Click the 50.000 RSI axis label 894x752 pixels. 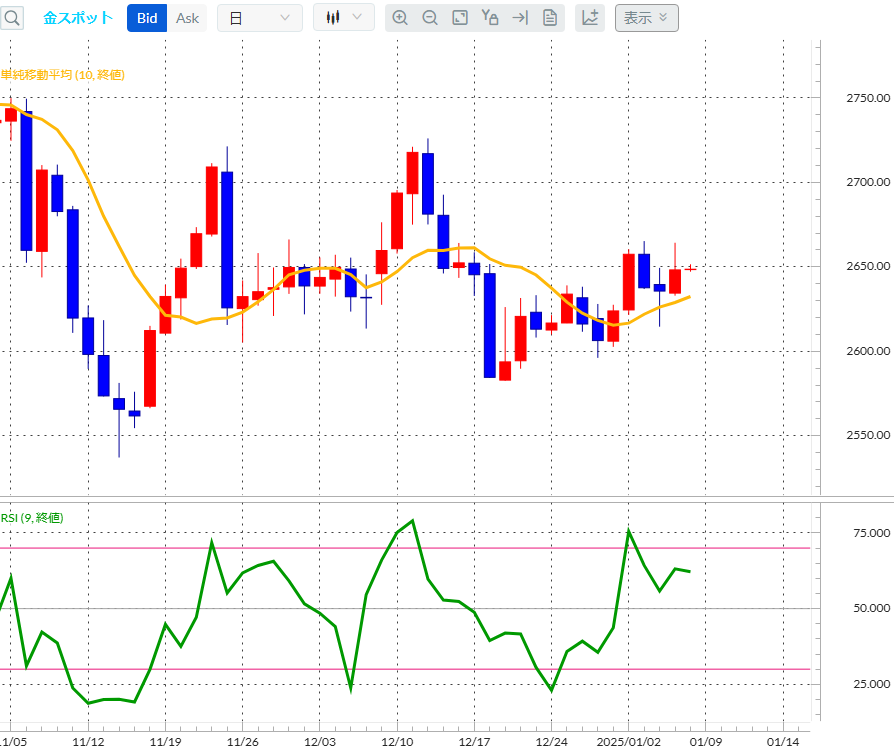tap(871, 608)
